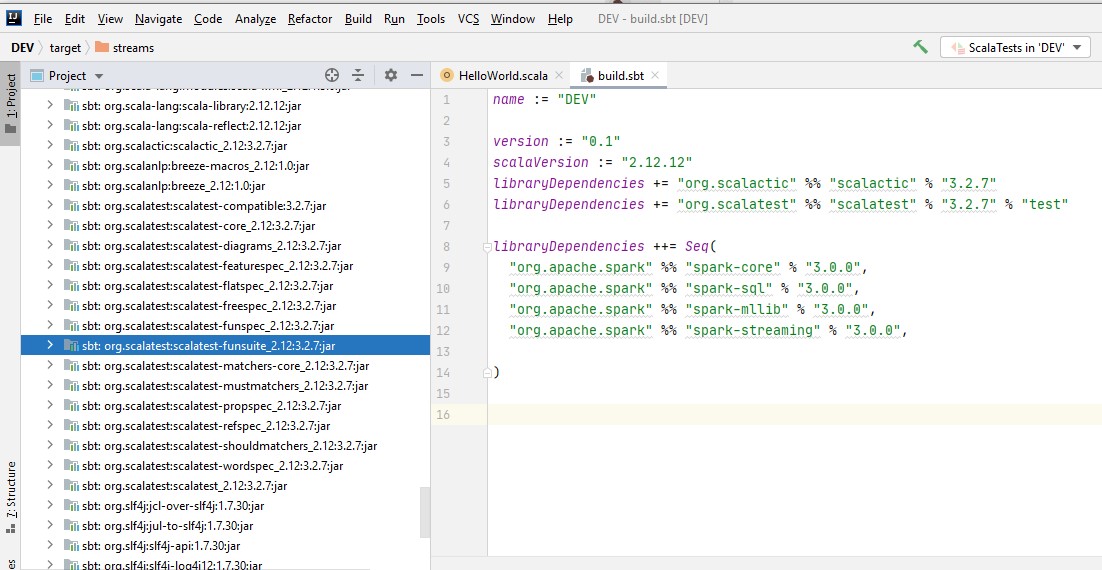Click the Project panel vertical scrollbar thumb
1102x570 pixels.
point(424,512)
